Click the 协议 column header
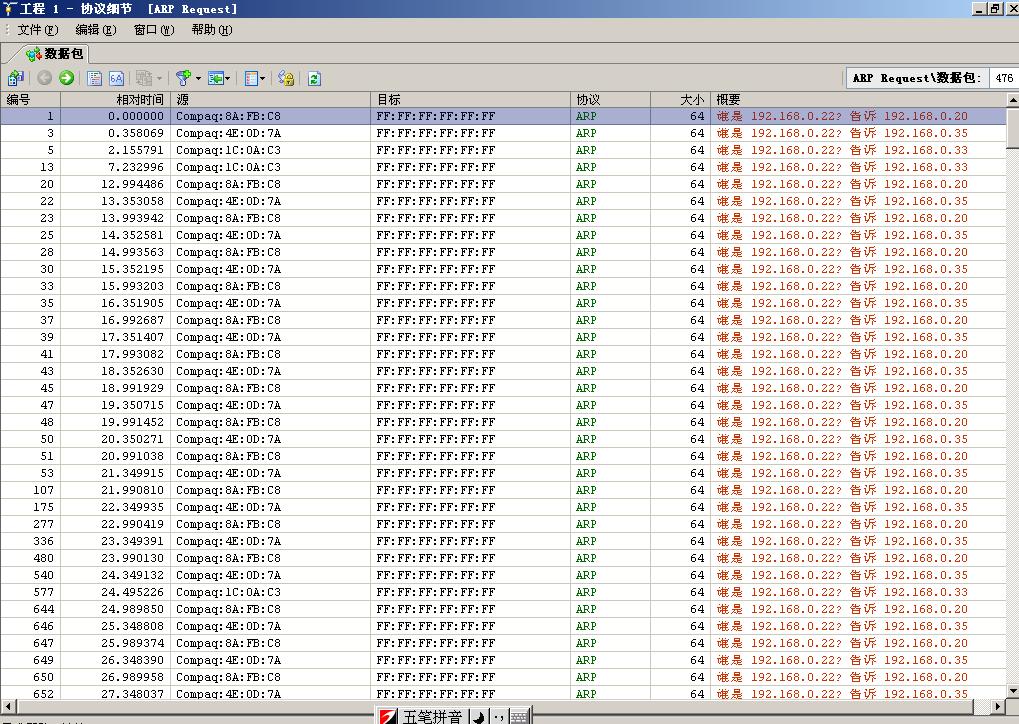Screen dimensions: 1019x724 pyautogui.click(x=610, y=99)
